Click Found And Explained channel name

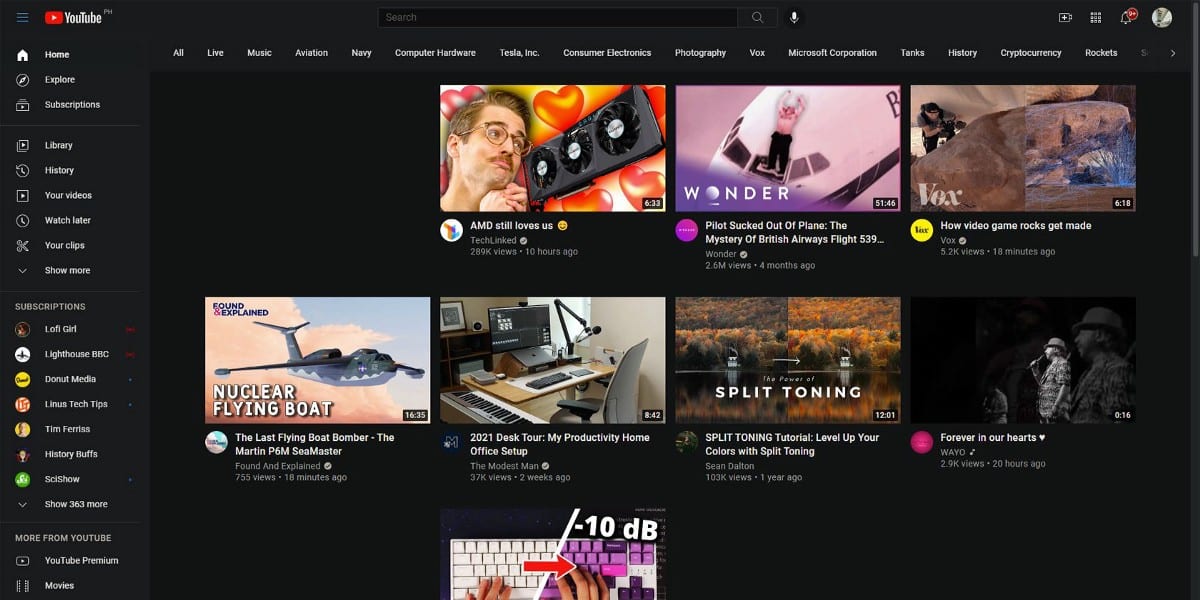277,466
